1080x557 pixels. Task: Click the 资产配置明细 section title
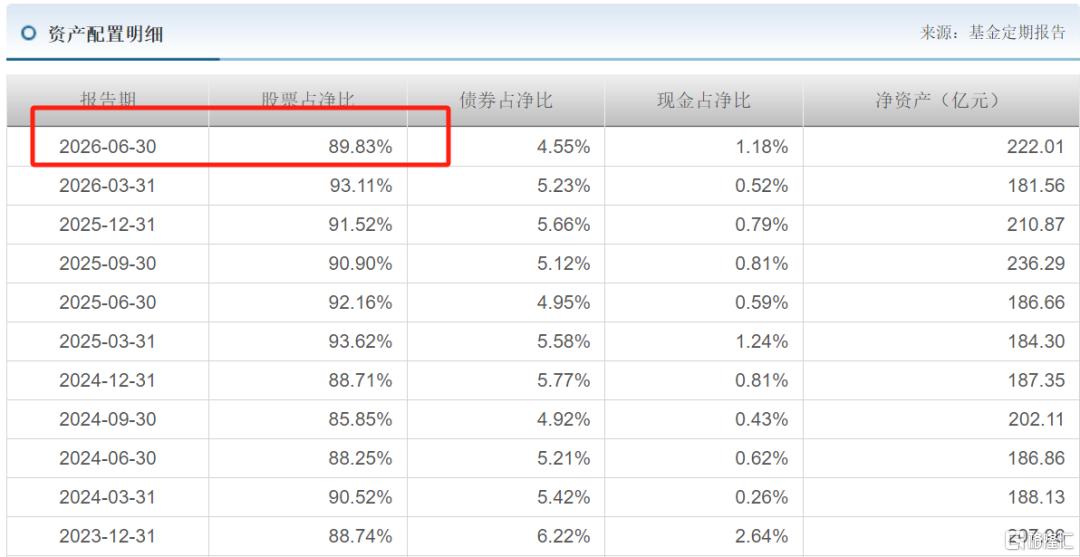[x=105, y=34]
